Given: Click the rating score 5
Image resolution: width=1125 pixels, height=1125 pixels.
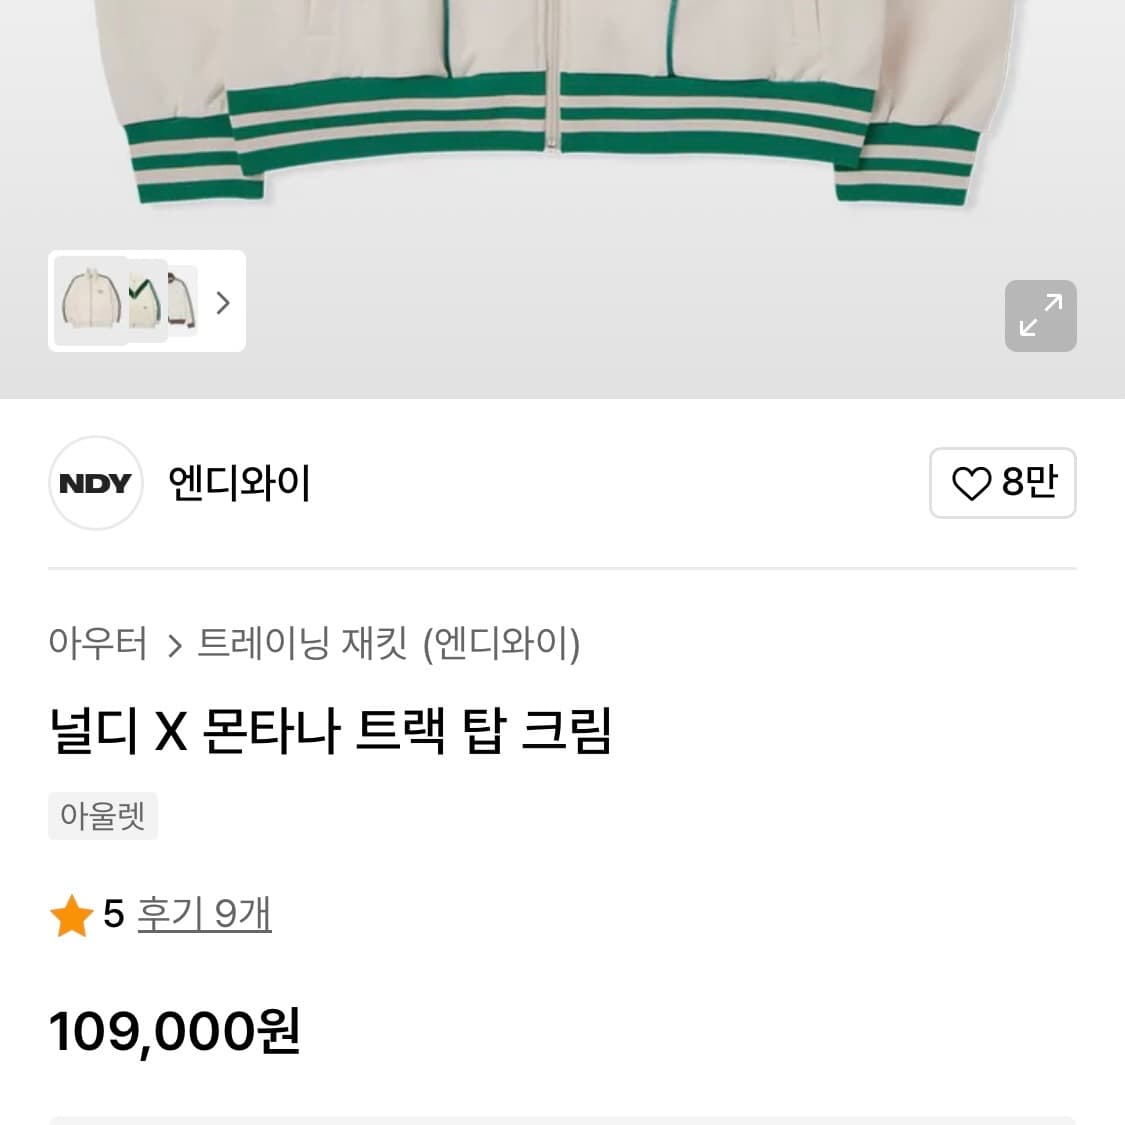Looking at the screenshot, I should (x=113, y=914).
